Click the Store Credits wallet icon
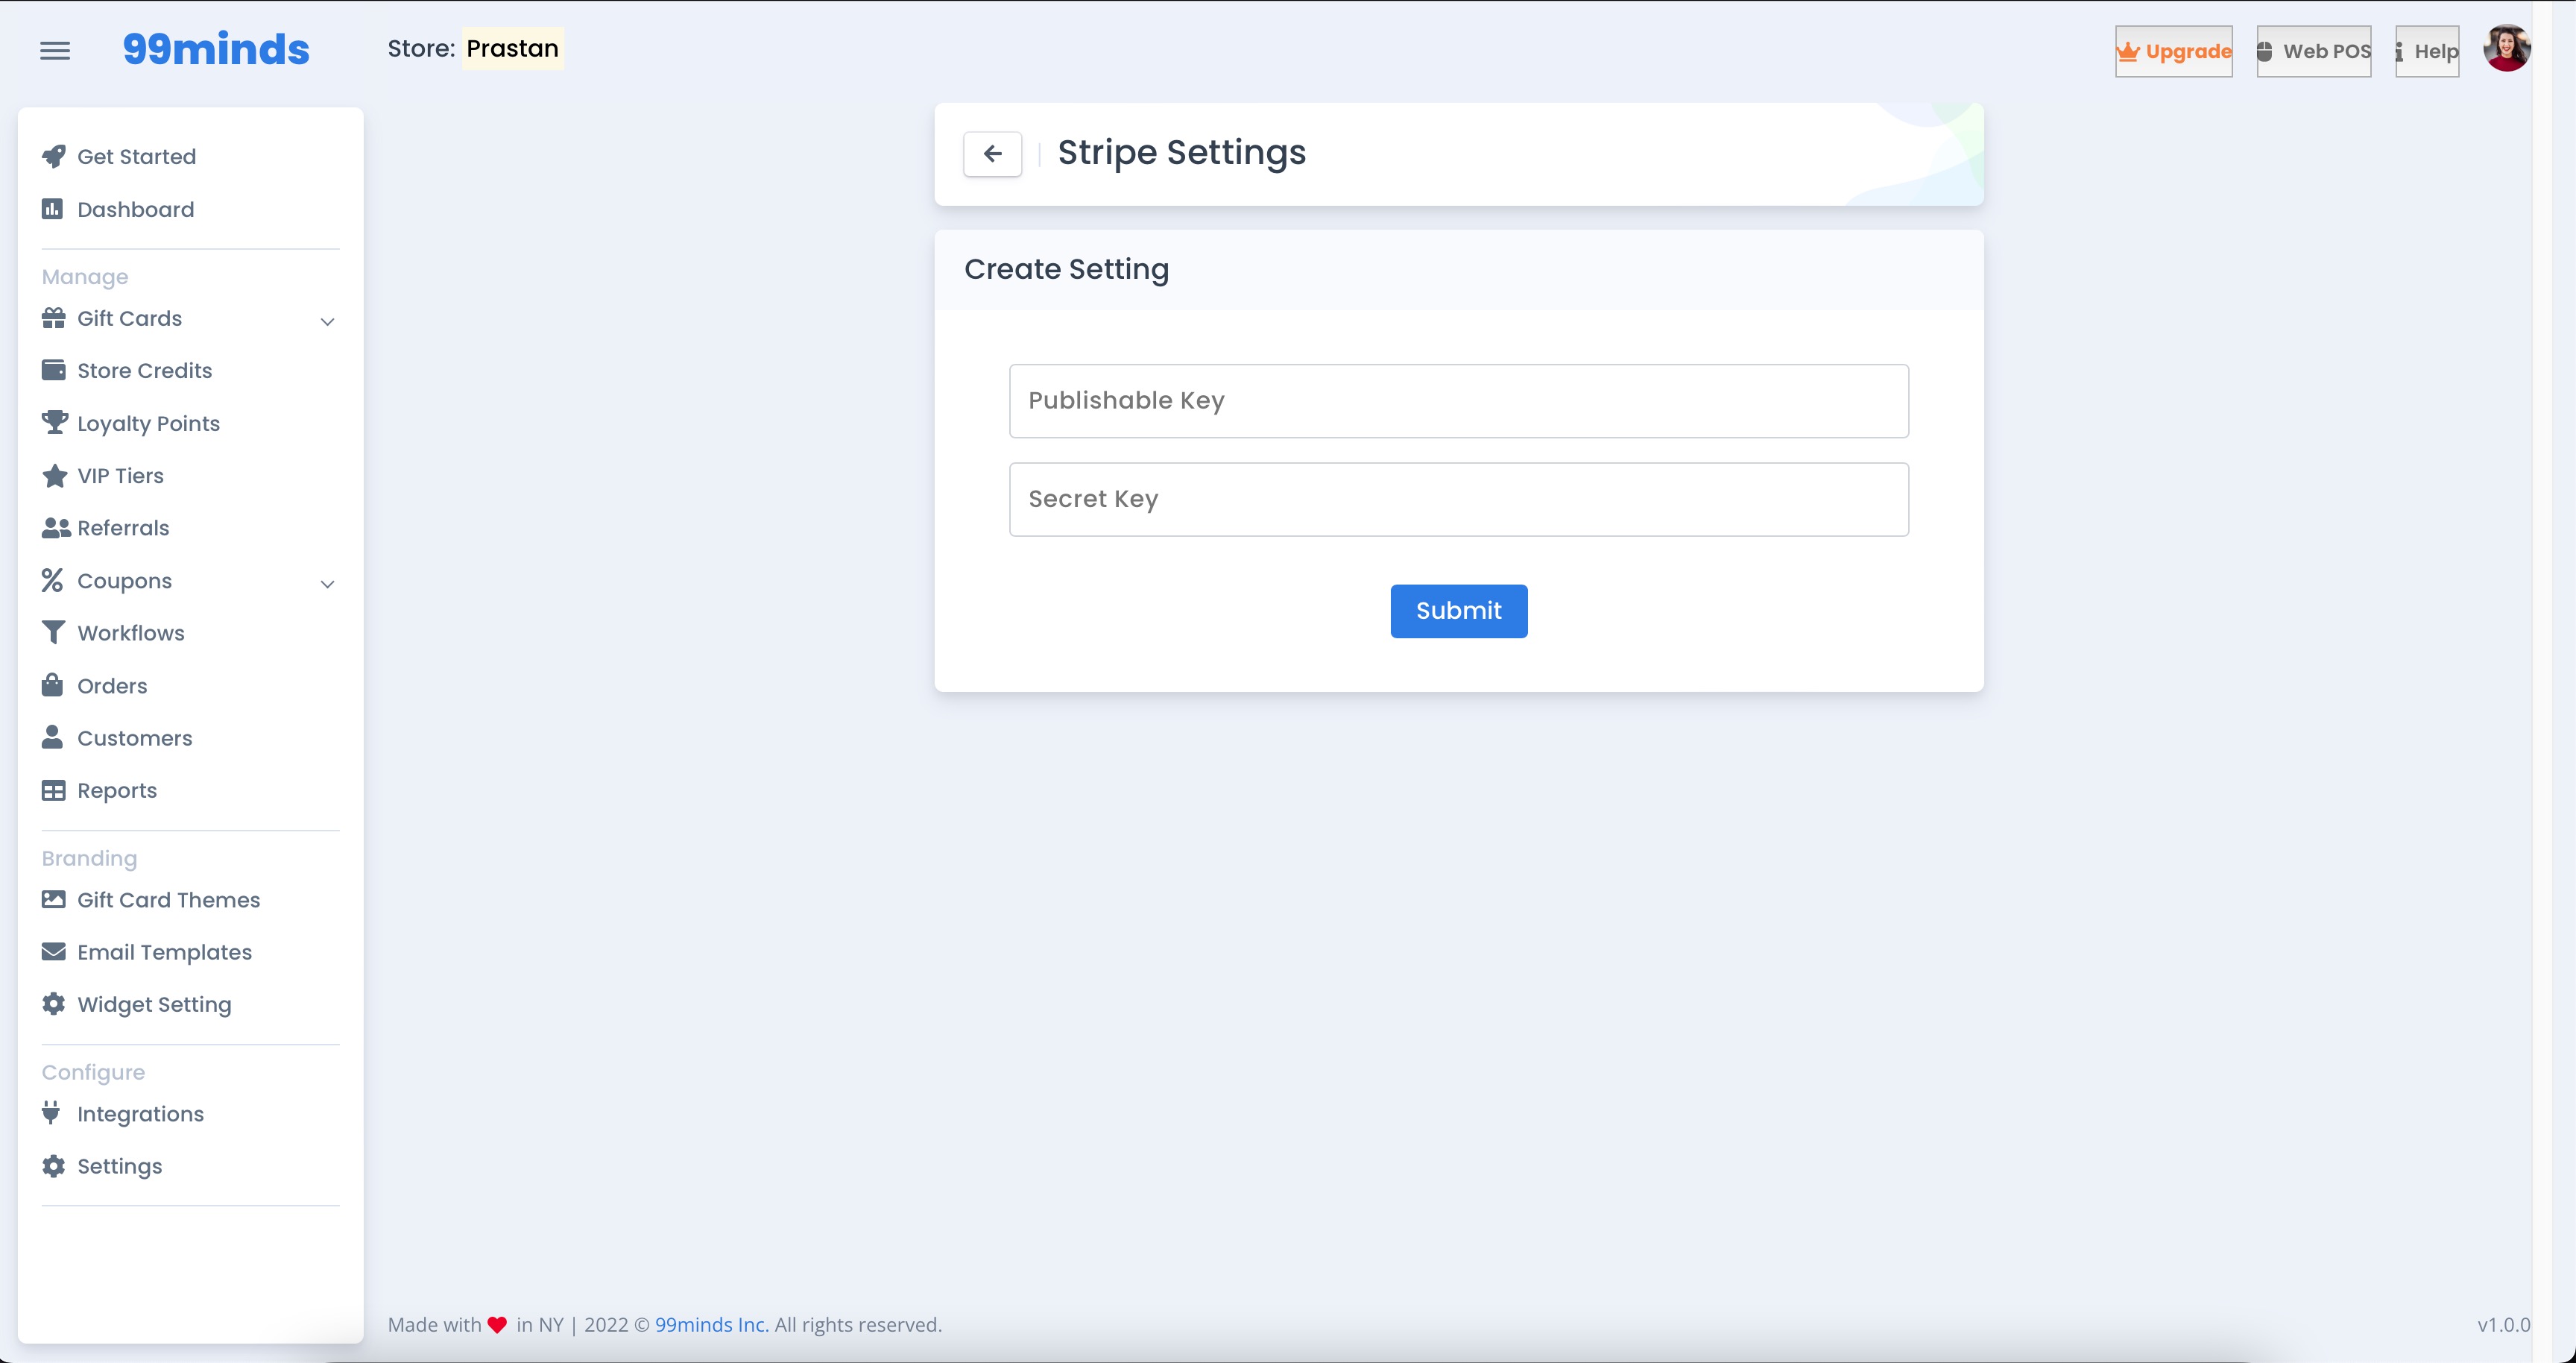Image resolution: width=2576 pixels, height=1363 pixels. [x=54, y=370]
